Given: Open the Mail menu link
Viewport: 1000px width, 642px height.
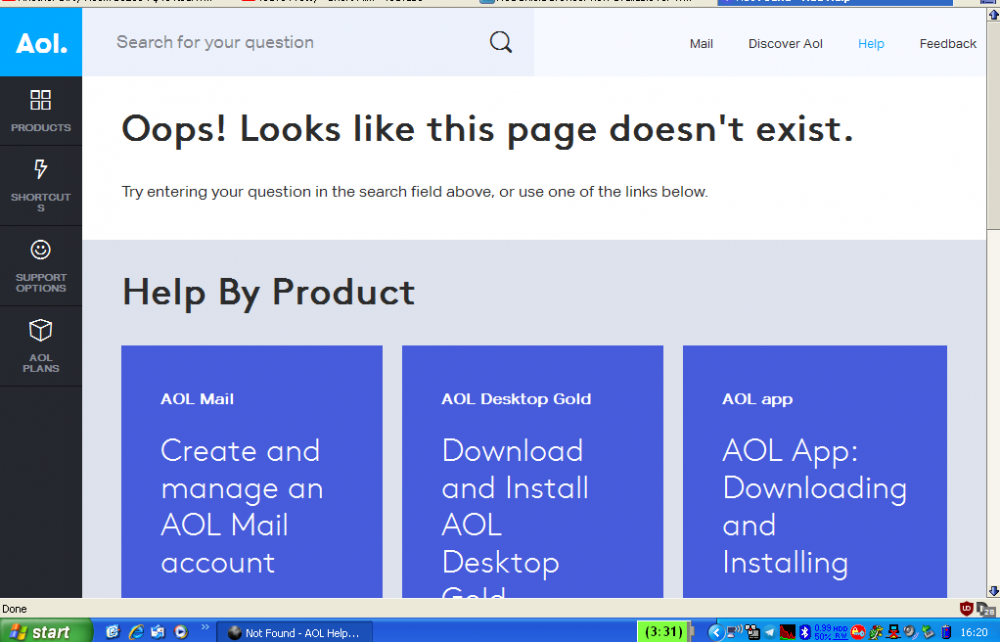Looking at the screenshot, I should click(x=701, y=44).
